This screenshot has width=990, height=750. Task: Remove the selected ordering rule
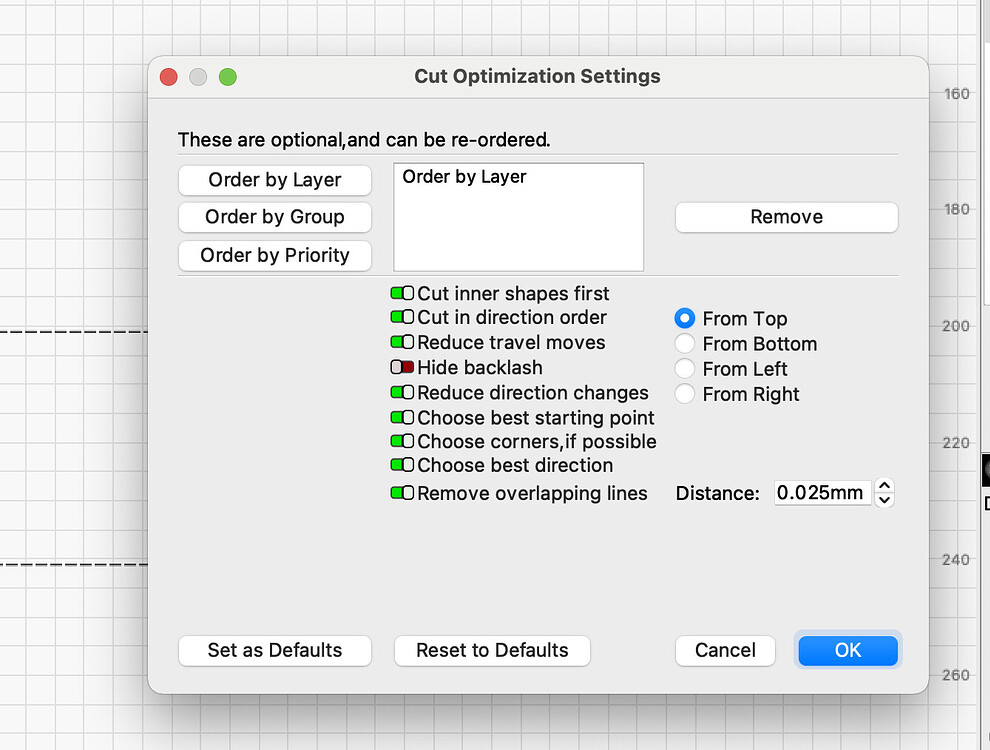[786, 216]
